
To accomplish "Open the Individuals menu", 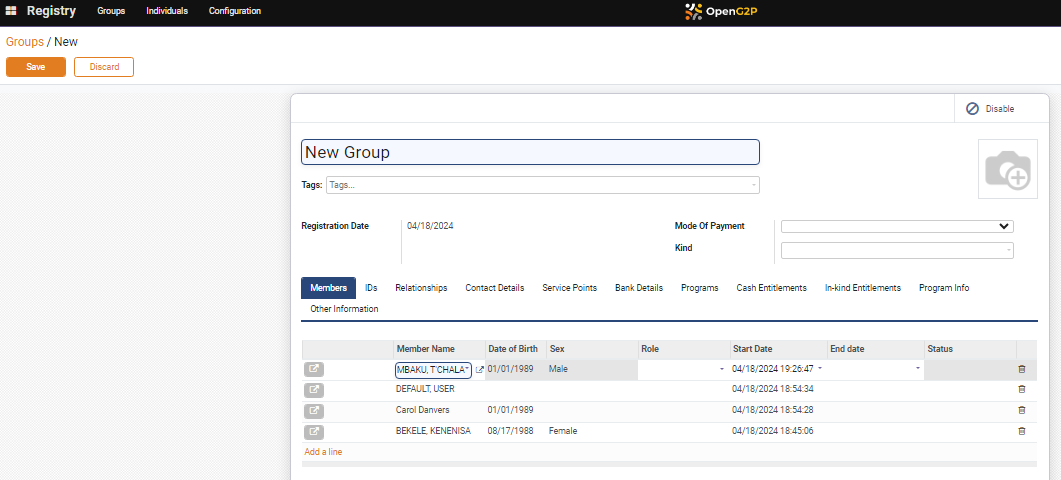I will [x=166, y=11].
